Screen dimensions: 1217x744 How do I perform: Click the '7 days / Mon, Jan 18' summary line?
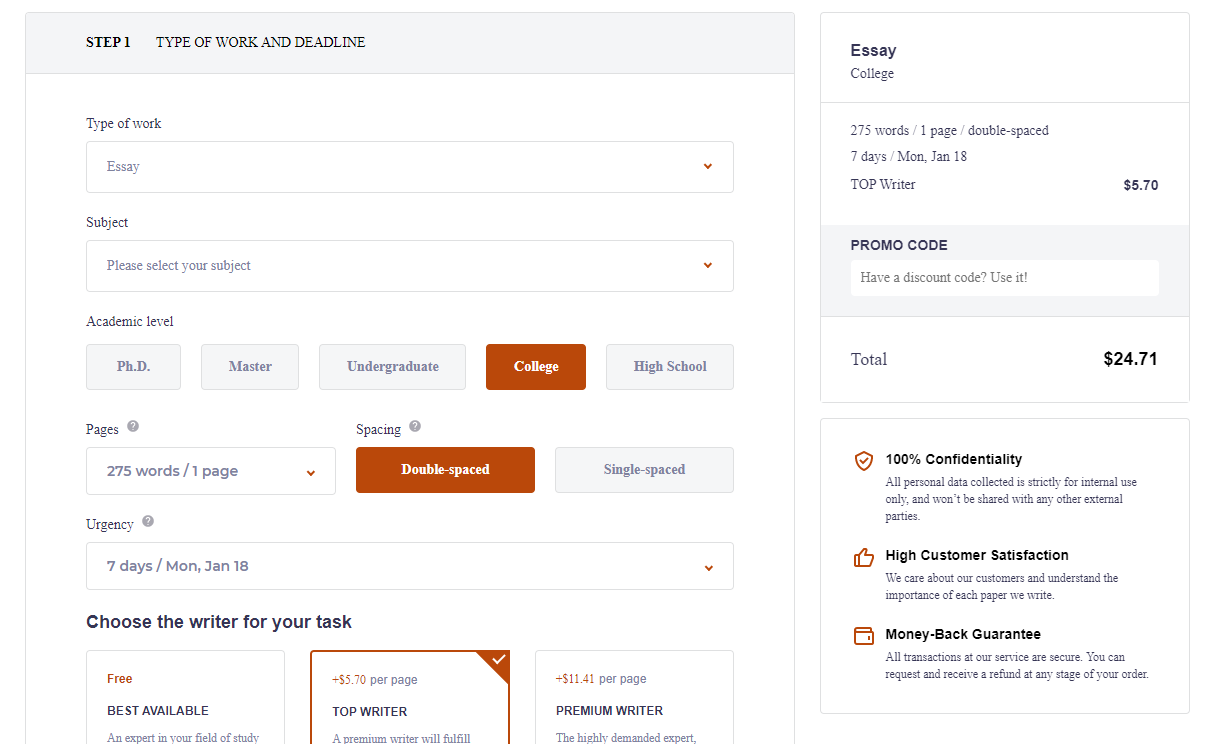coord(909,157)
